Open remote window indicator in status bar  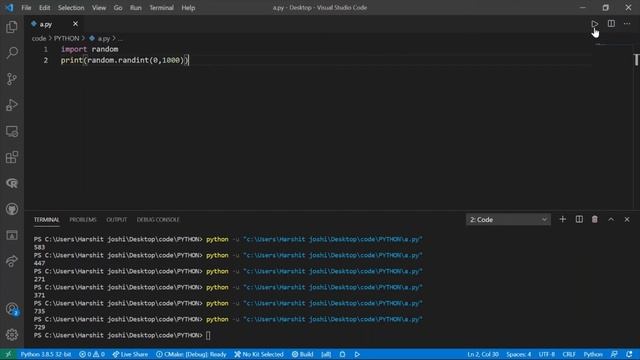pos(8,354)
